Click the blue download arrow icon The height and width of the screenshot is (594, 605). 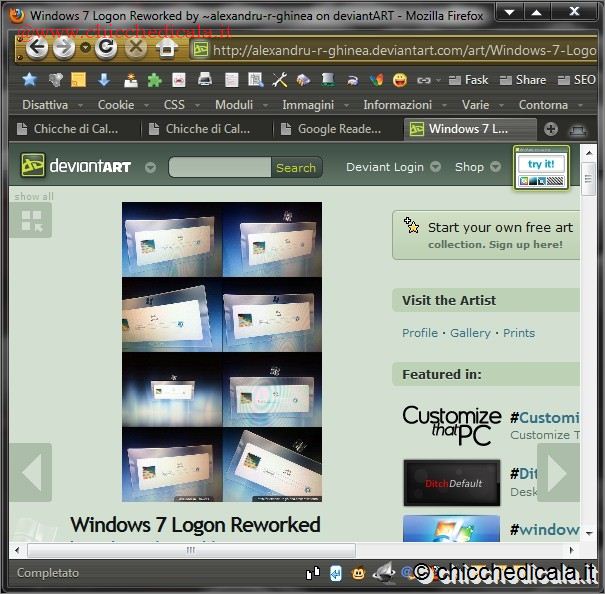click(104, 80)
